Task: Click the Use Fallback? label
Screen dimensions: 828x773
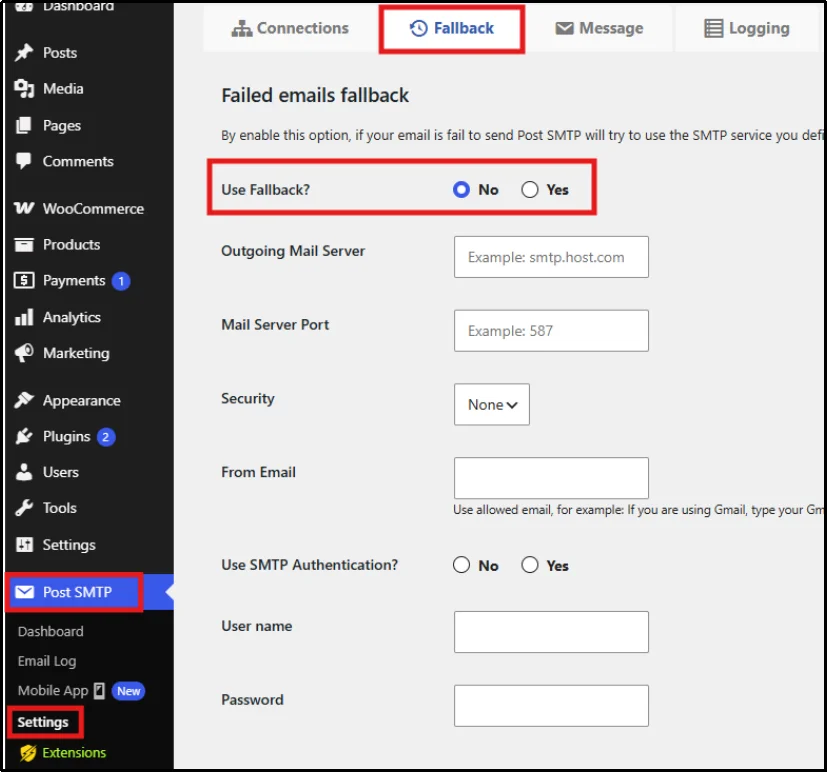Action: 266,190
